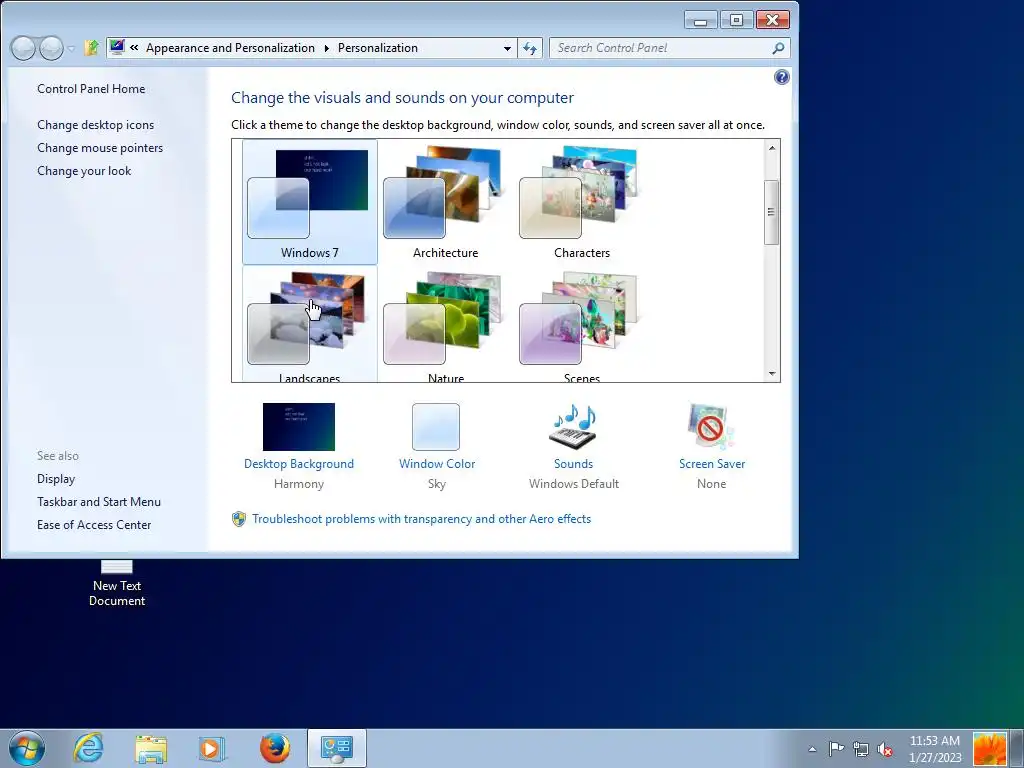
Task: Open Troubleshoot problems with transparency link
Action: coord(421,519)
